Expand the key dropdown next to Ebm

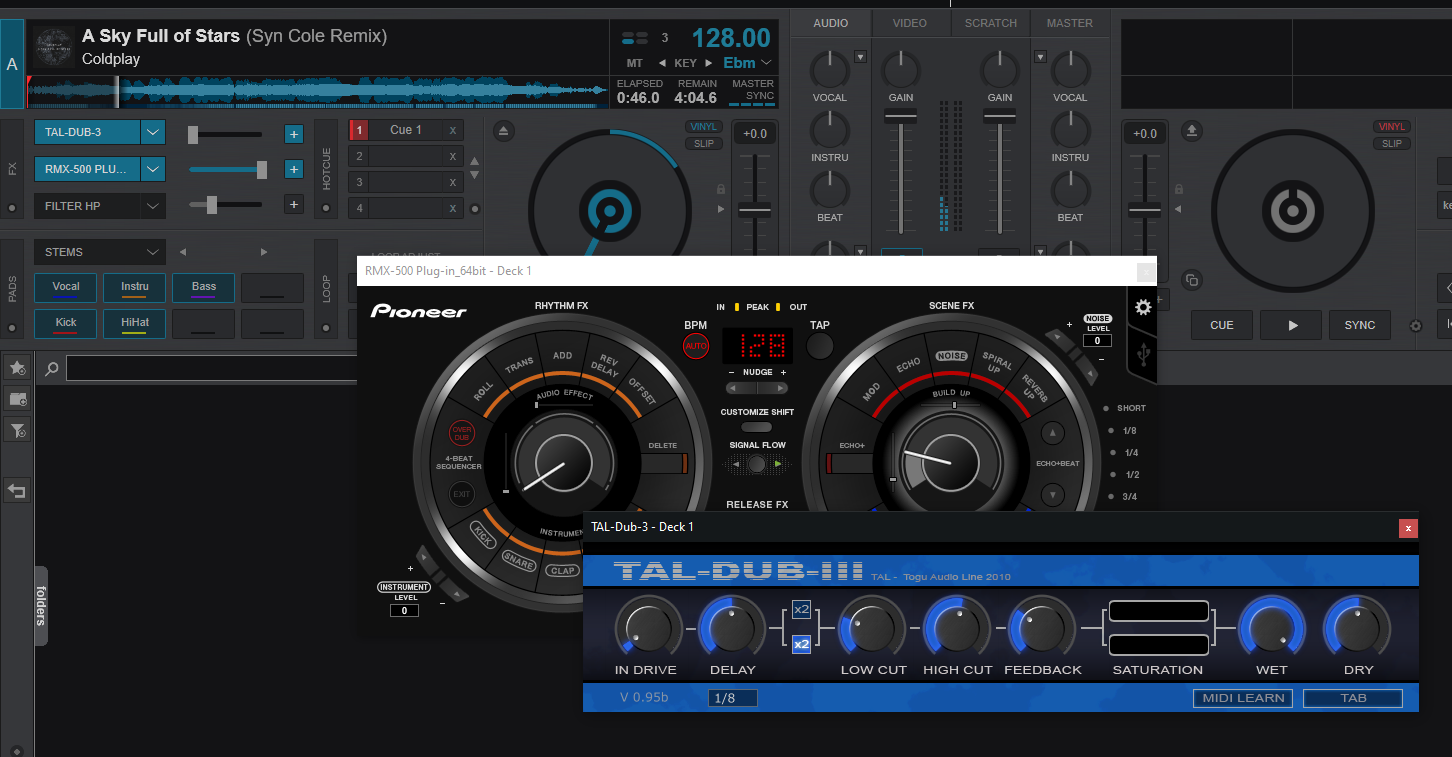766,62
